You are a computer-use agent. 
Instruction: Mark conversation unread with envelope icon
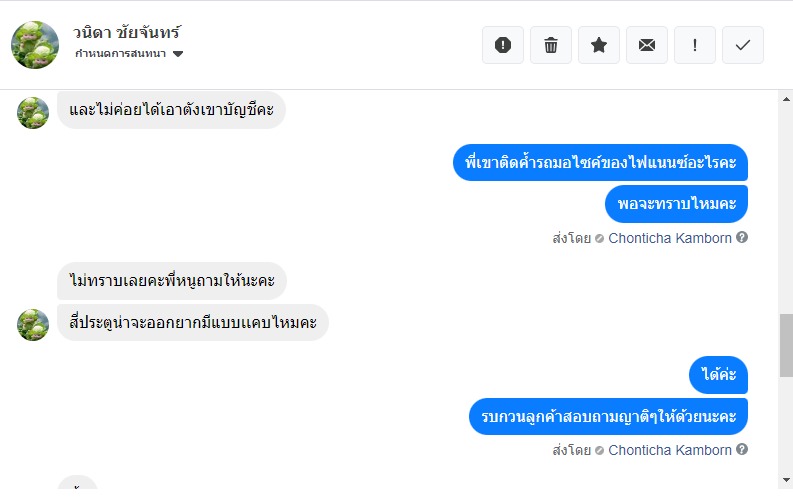647,45
